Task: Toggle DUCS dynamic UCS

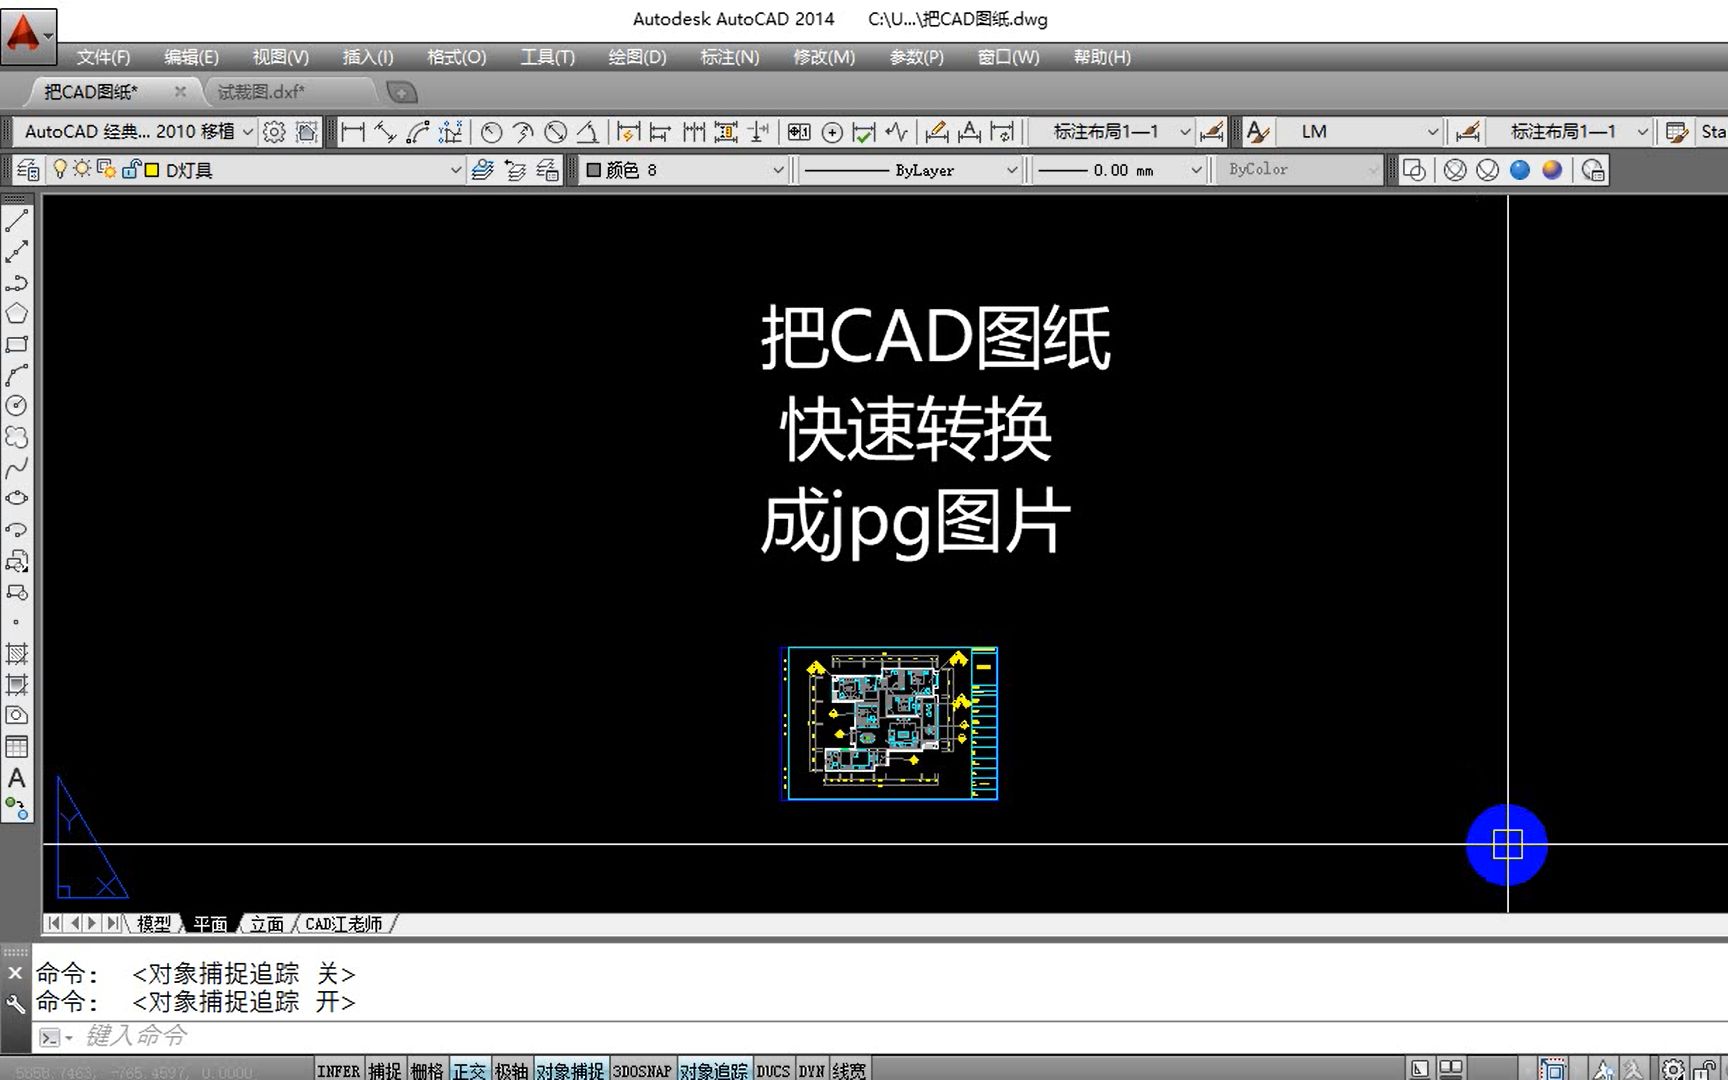Action: coord(773,1070)
